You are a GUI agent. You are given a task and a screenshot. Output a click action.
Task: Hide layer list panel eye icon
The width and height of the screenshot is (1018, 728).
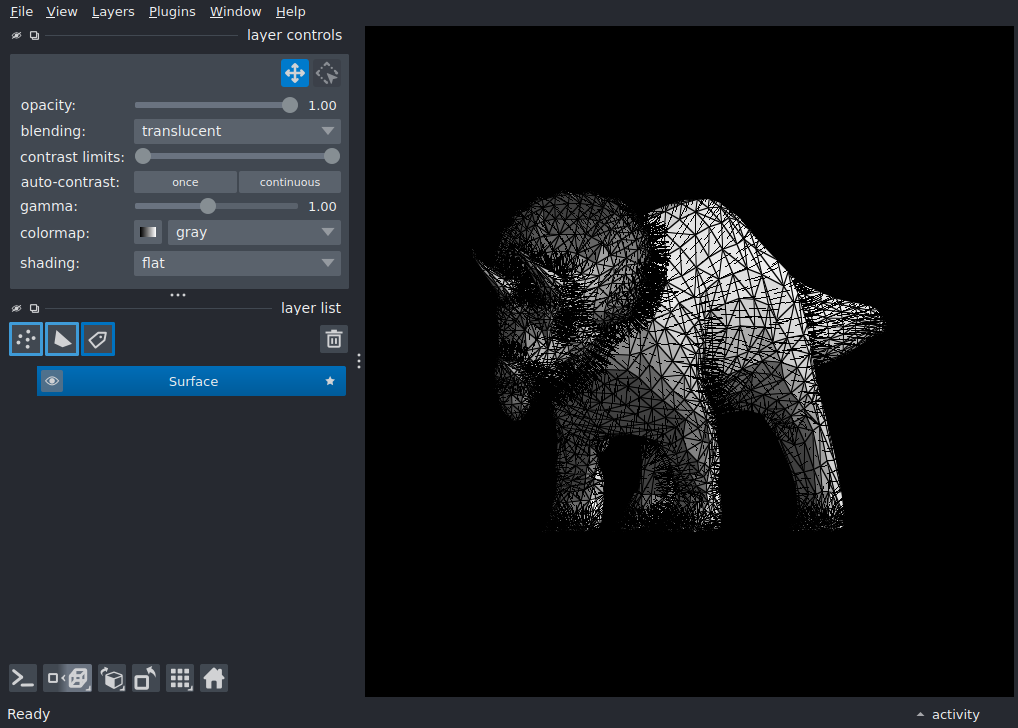(16, 308)
